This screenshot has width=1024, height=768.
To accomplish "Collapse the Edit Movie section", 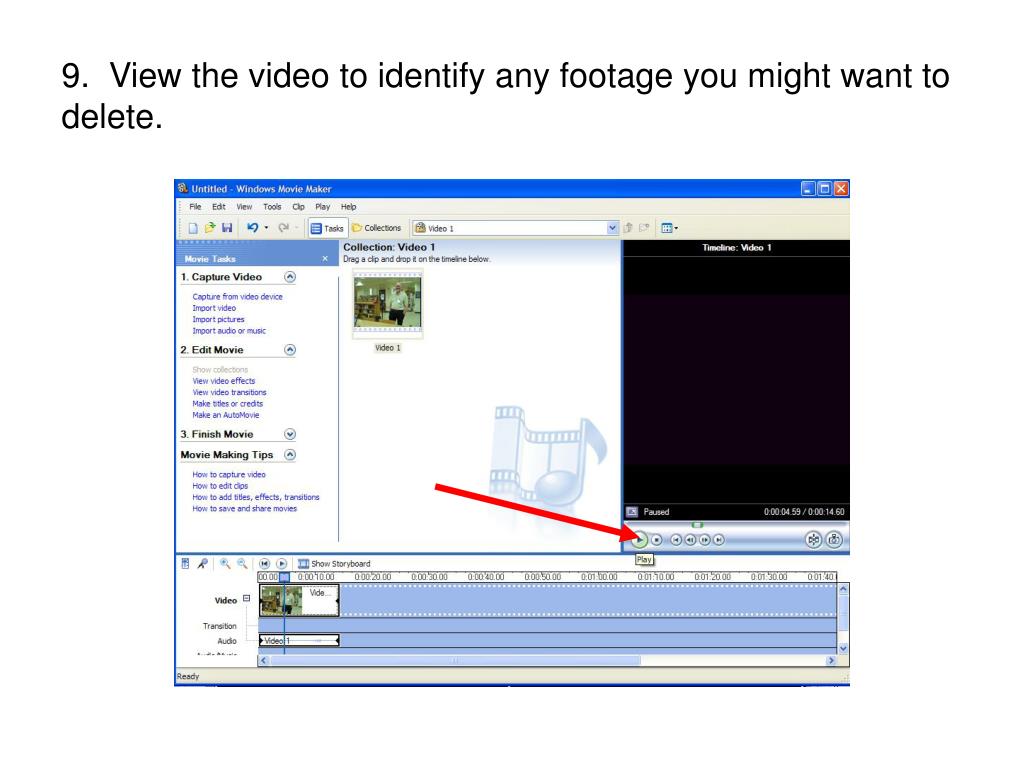I will (290, 350).
